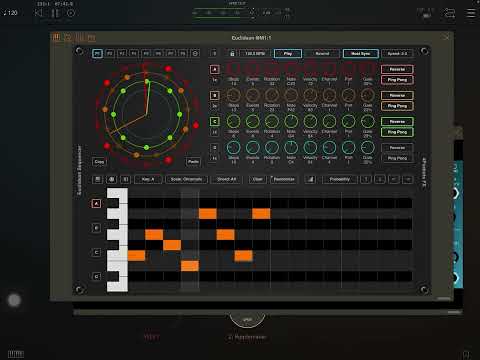Click track B Events knob
This screenshot has width=480, height=360.
pos(253,96)
